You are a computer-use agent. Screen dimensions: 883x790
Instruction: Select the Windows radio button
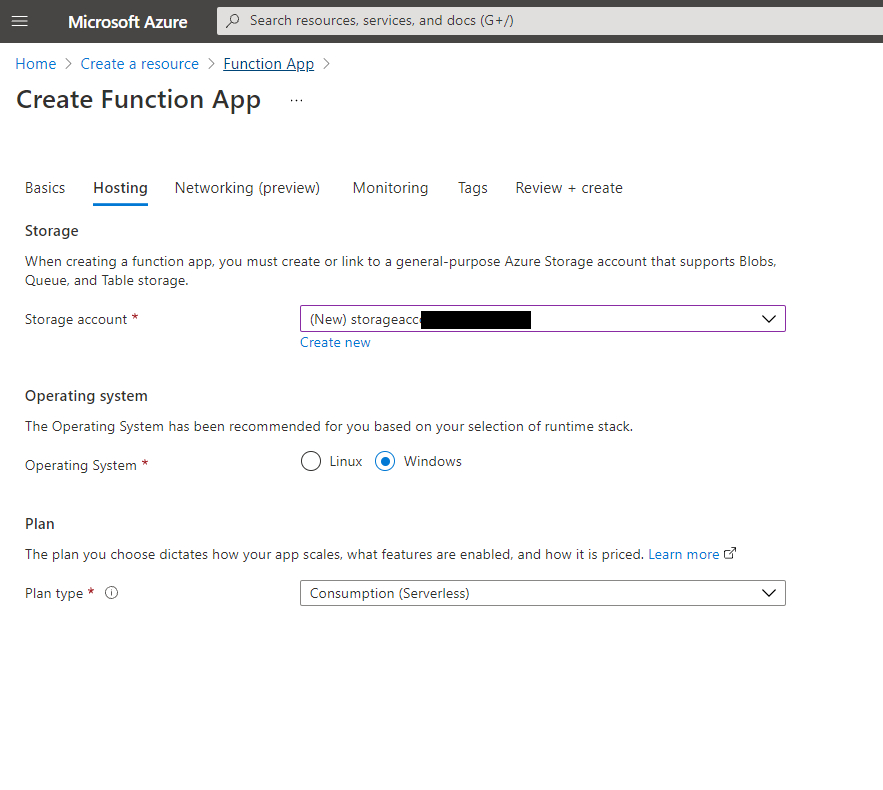(x=385, y=461)
